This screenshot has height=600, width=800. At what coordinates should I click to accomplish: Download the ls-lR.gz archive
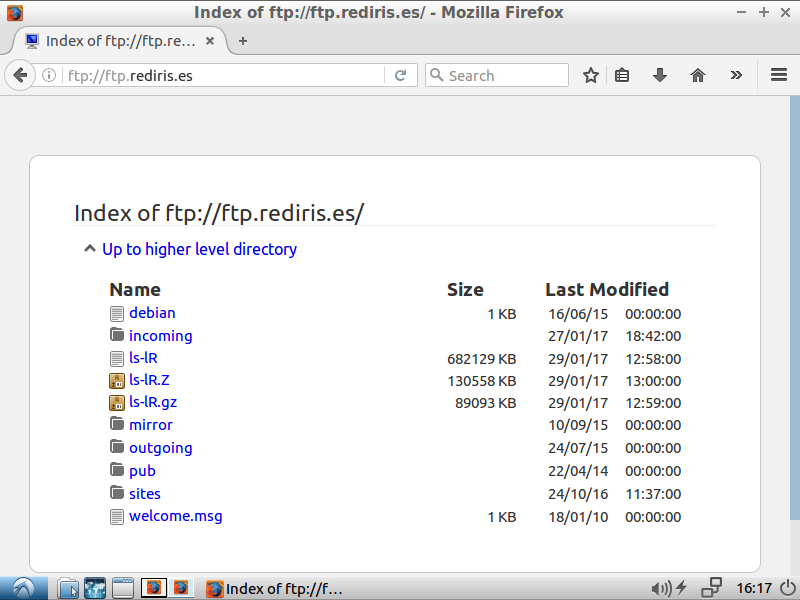(x=152, y=403)
